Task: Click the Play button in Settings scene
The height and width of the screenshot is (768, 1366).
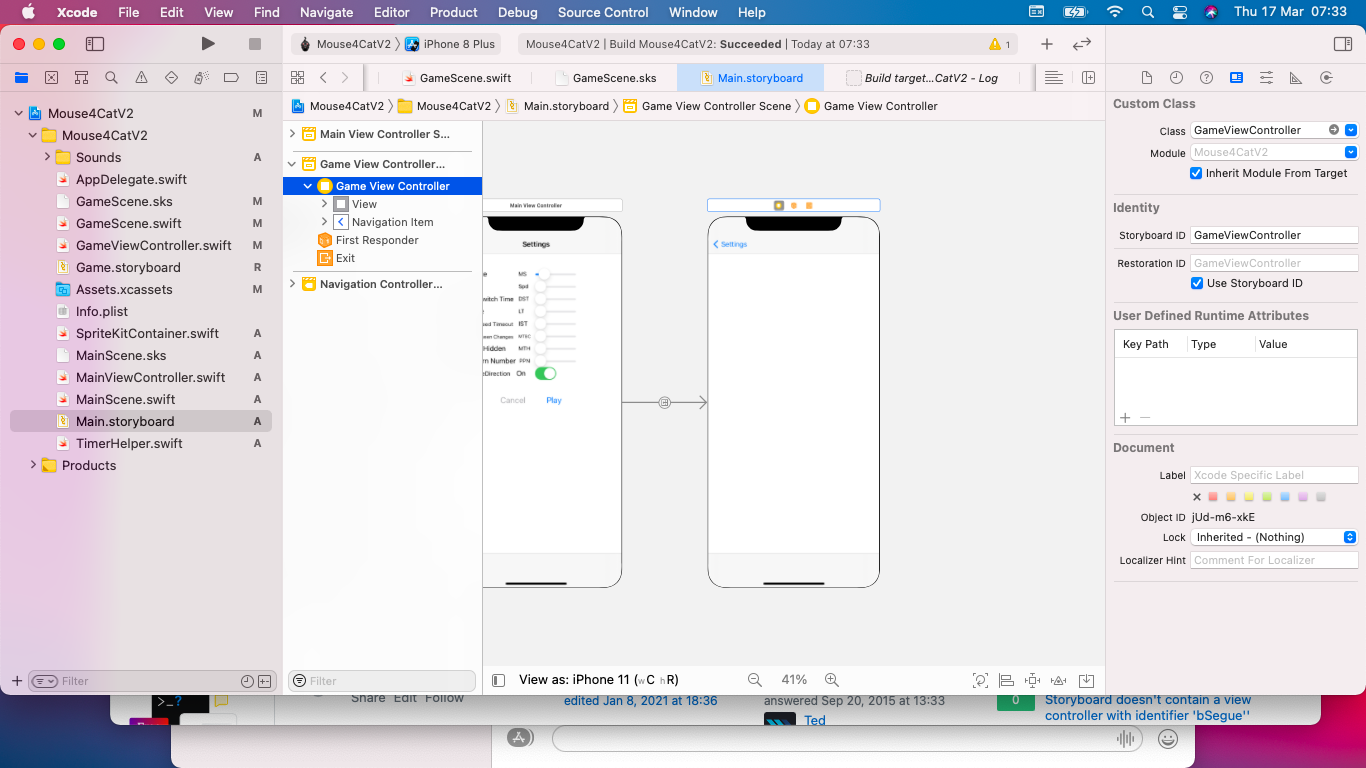Action: pos(554,400)
